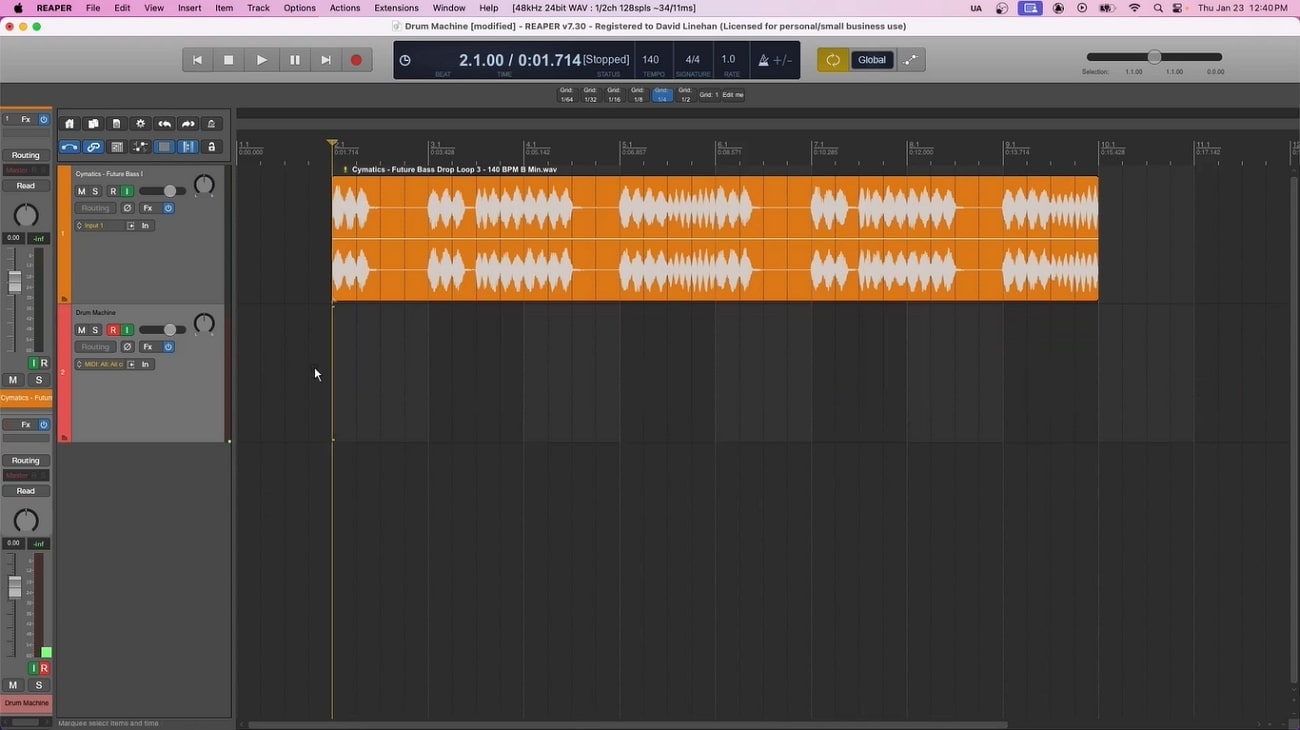Image resolution: width=1300 pixels, height=730 pixels.
Task: Select the highlighted Grid 1/4 button
Action: 661,95
